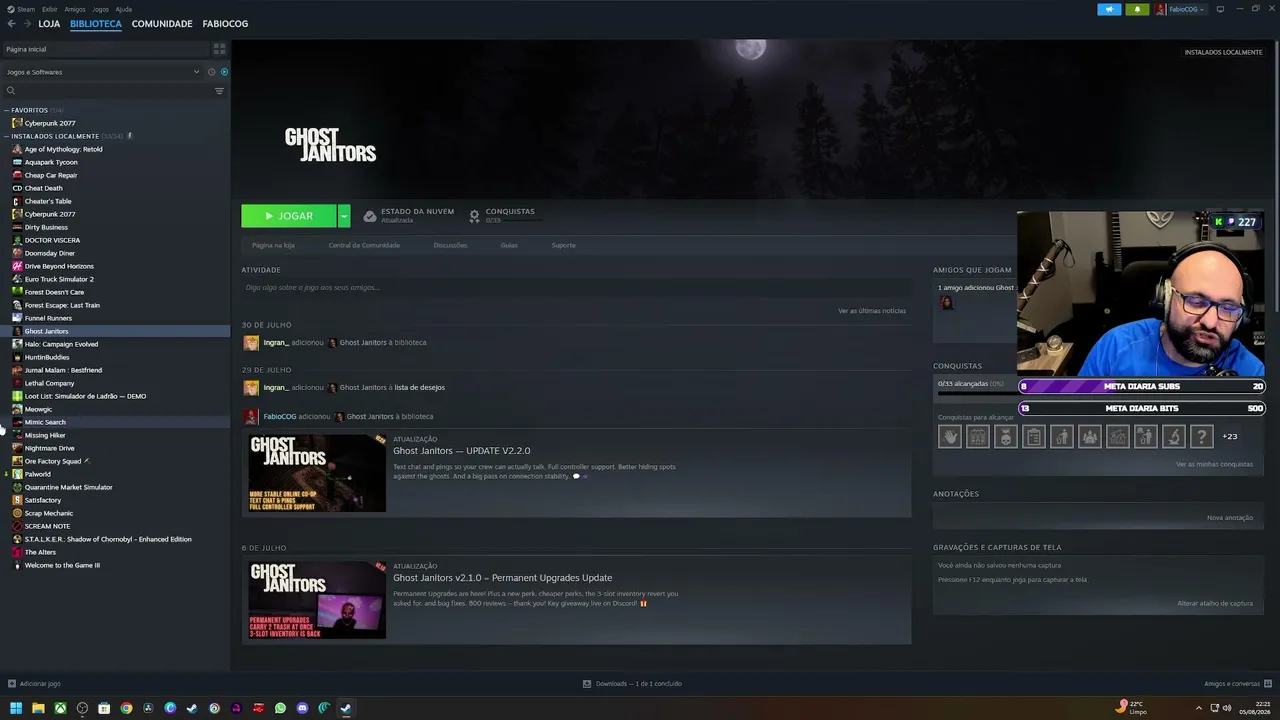Open the announcements megaphone button

tap(1109, 9)
